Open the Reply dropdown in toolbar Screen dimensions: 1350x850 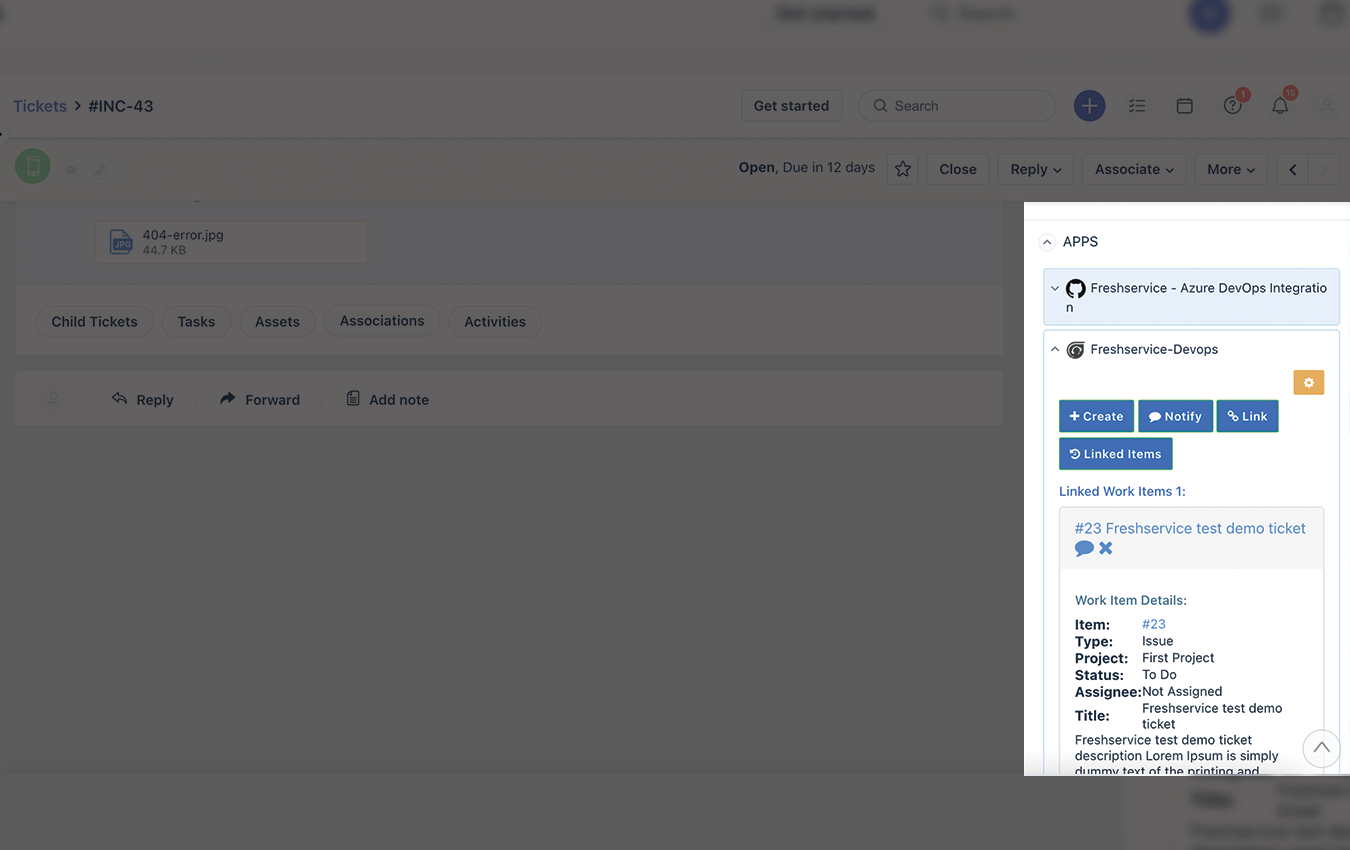(1035, 169)
